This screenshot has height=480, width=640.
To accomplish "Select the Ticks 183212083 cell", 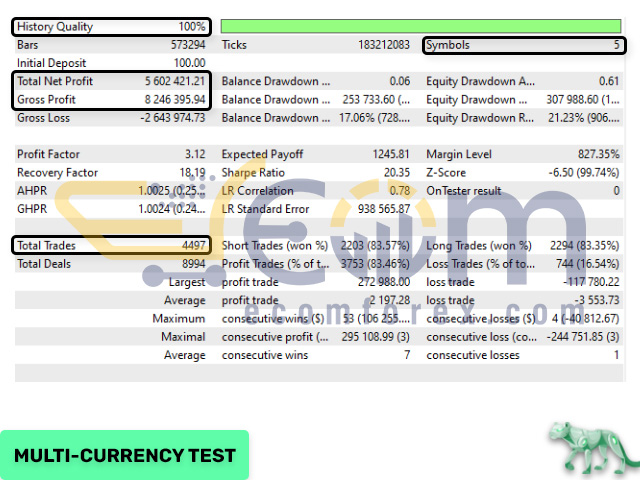I will (316, 45).
